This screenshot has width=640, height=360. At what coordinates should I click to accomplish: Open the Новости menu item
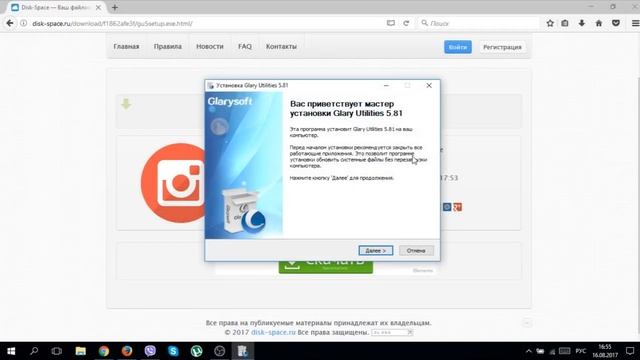(210, 47)
